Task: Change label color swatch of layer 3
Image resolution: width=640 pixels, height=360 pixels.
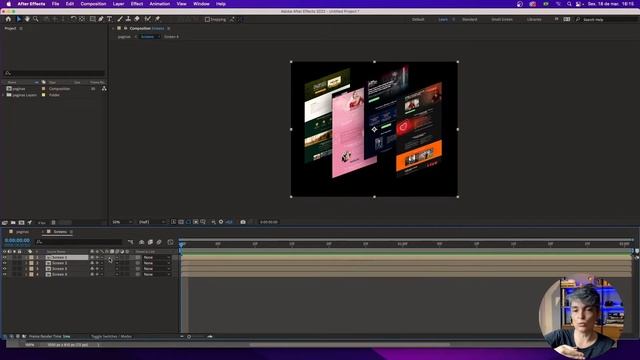Action: point(31,269)
